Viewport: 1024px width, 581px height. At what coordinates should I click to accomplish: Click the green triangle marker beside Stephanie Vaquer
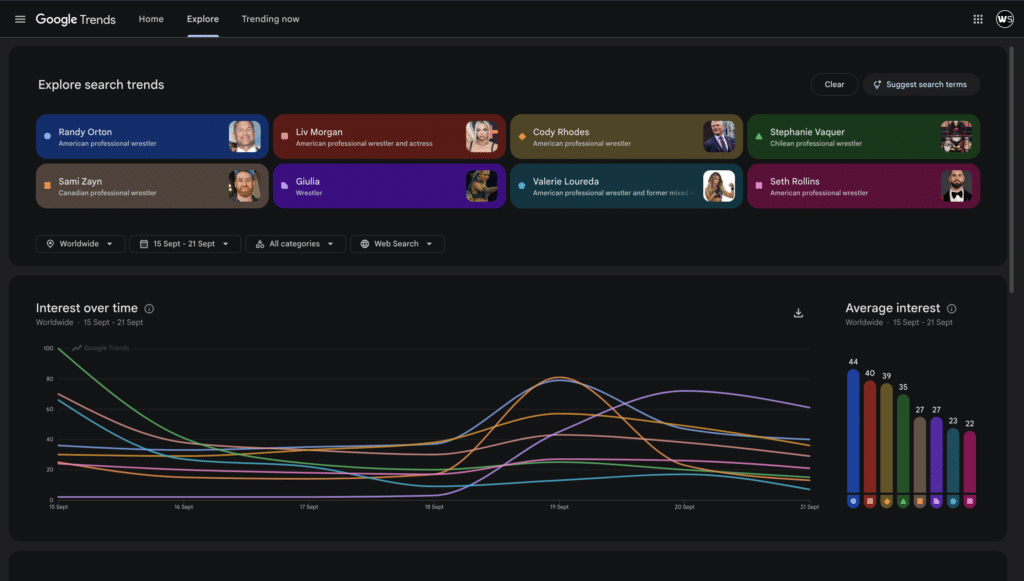759,136
